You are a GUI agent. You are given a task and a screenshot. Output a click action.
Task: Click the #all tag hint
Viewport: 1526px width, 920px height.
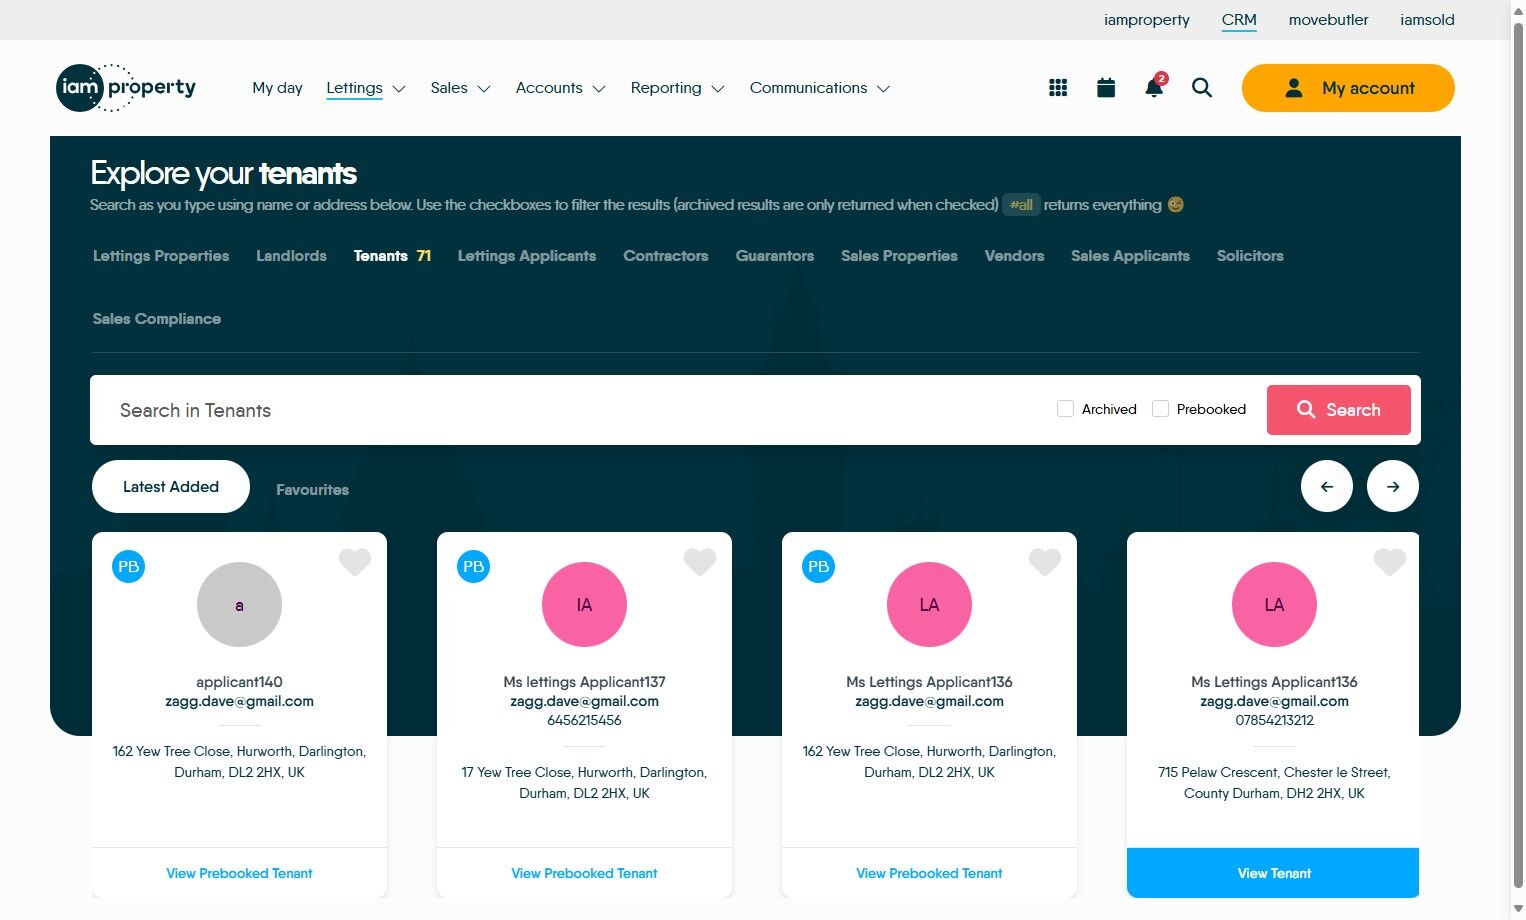[x=1021, y=205]
